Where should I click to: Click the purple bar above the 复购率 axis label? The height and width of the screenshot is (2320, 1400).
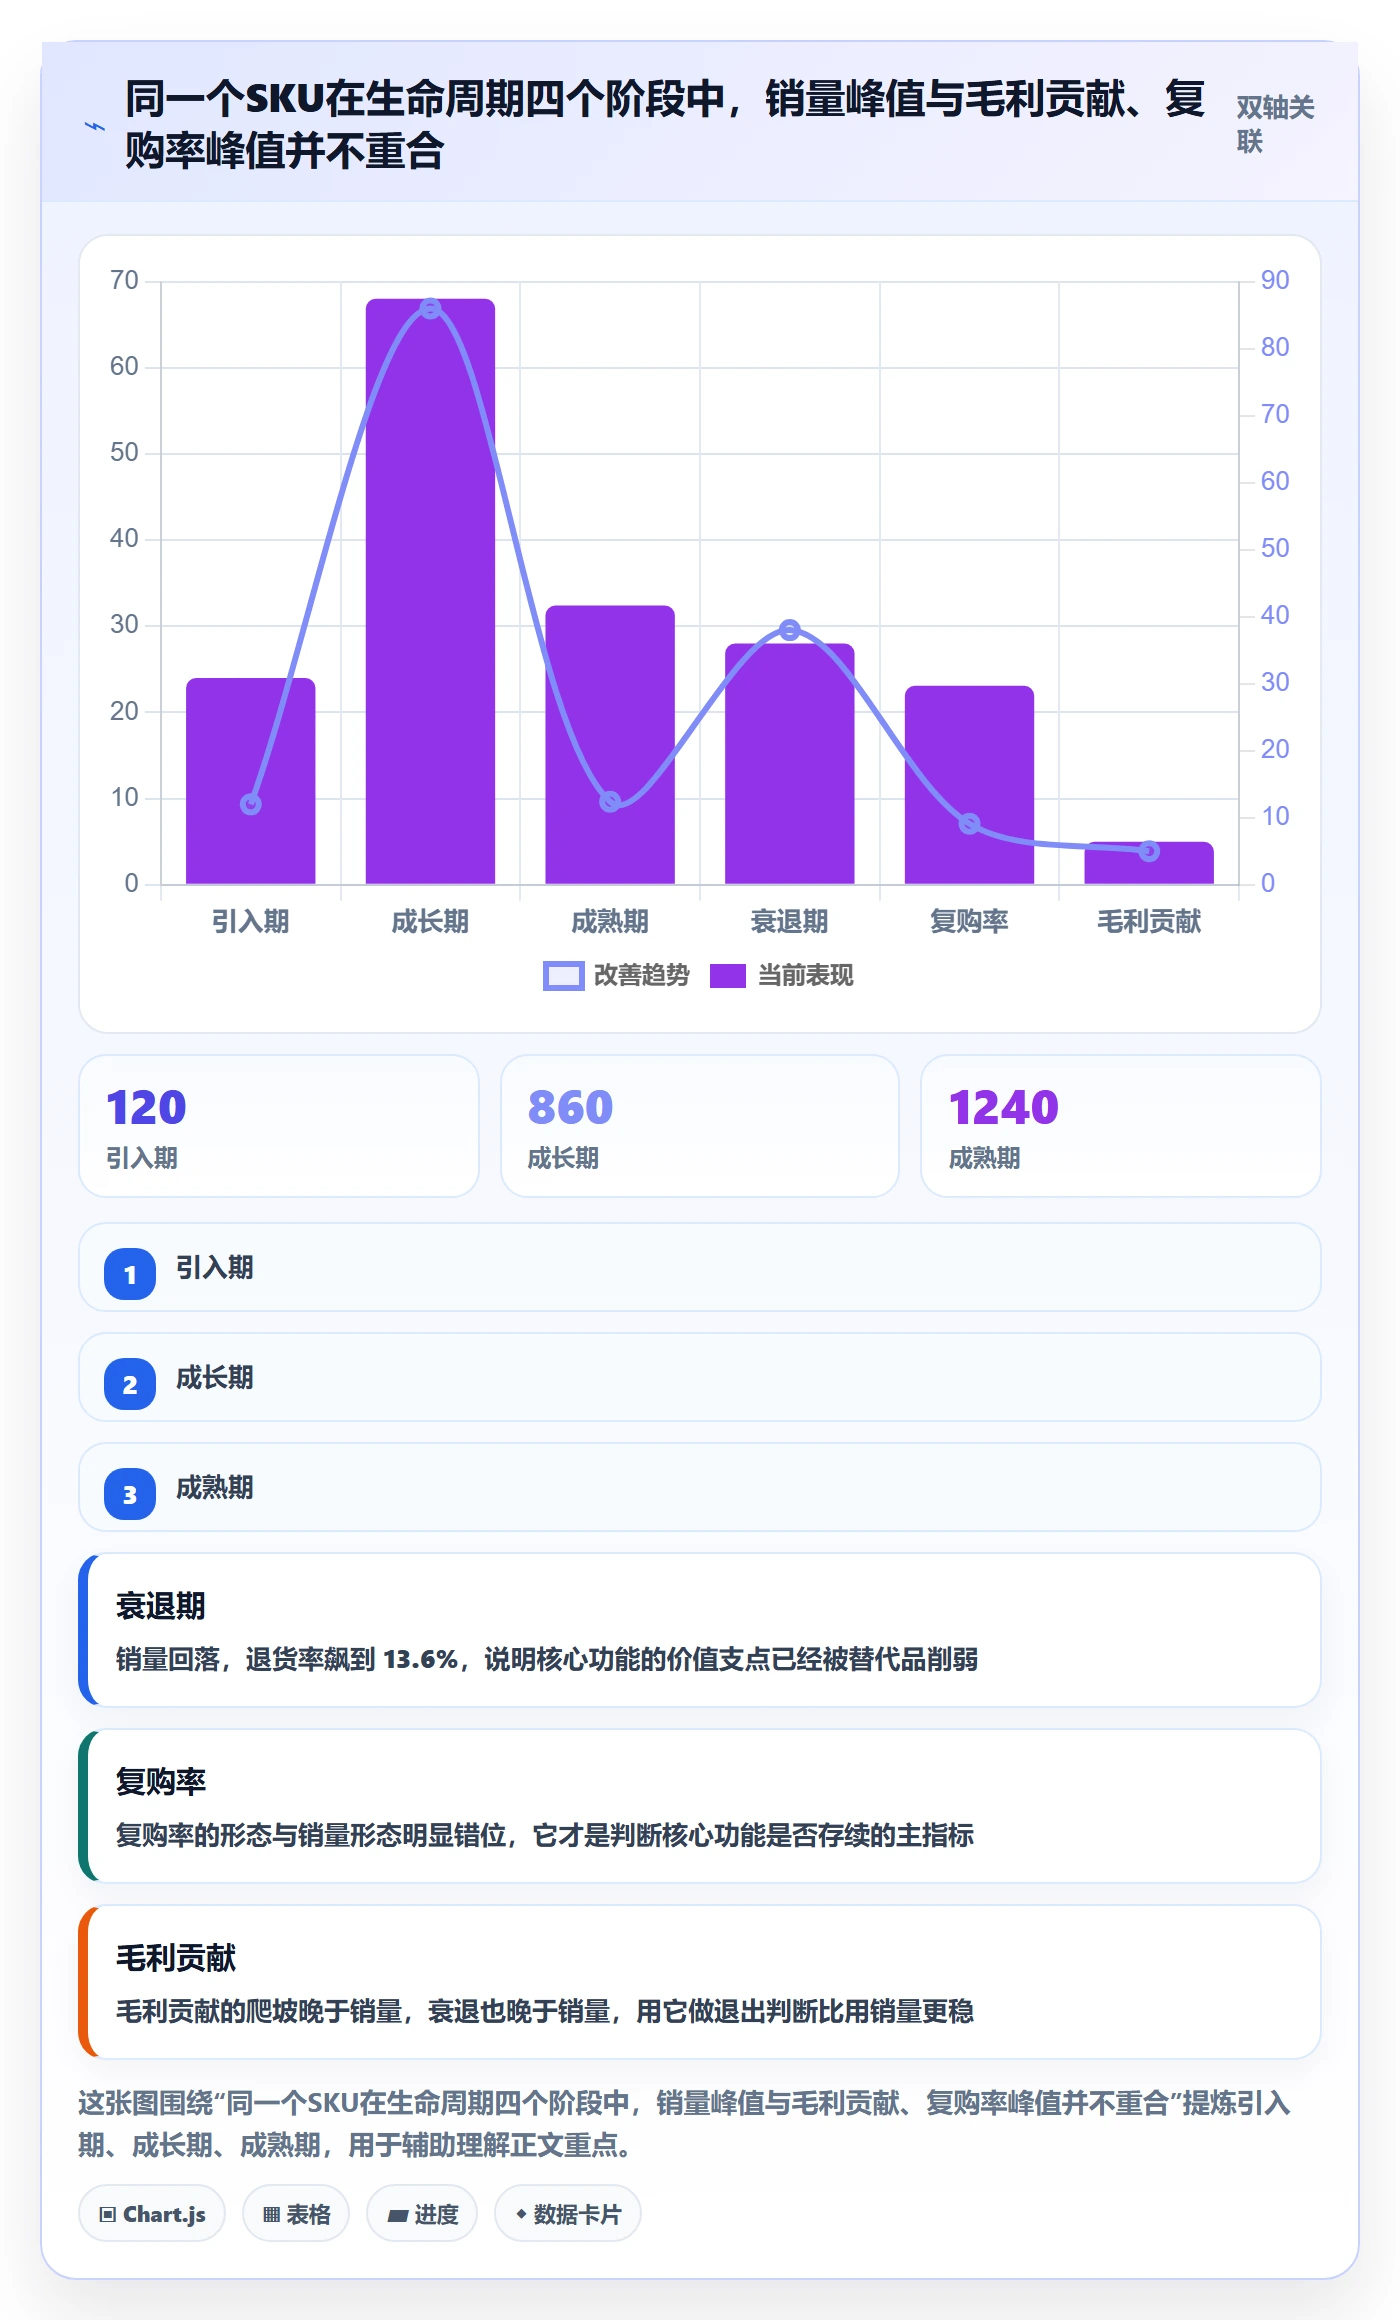pyautogui.click(x=969, y=785)
